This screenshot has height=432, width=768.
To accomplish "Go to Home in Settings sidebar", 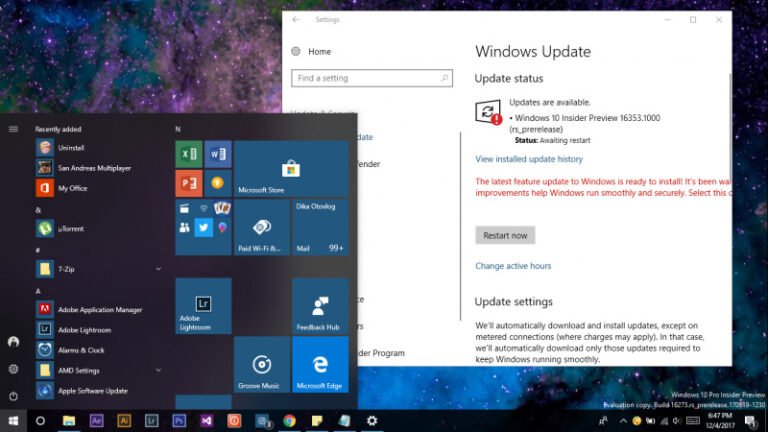I will pyautogui.click(x=319, y=51).
